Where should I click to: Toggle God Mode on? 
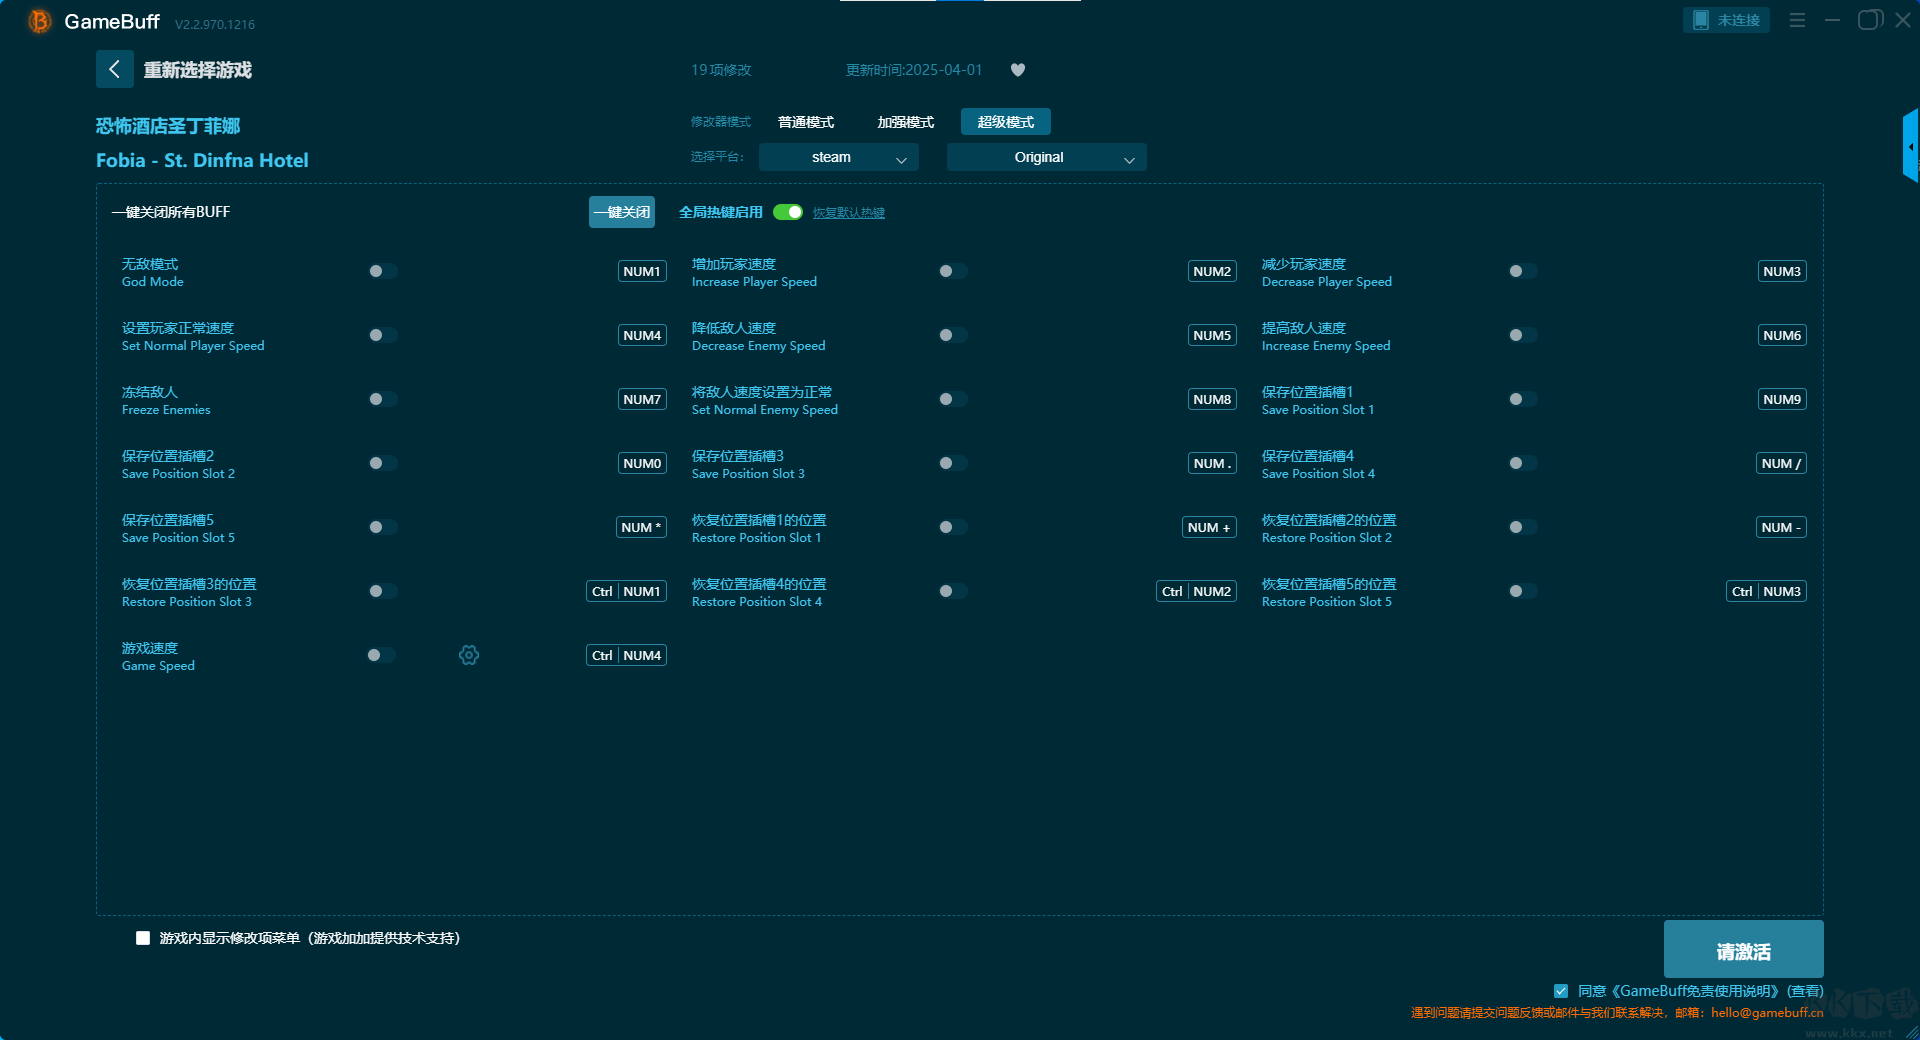point(382,271)
